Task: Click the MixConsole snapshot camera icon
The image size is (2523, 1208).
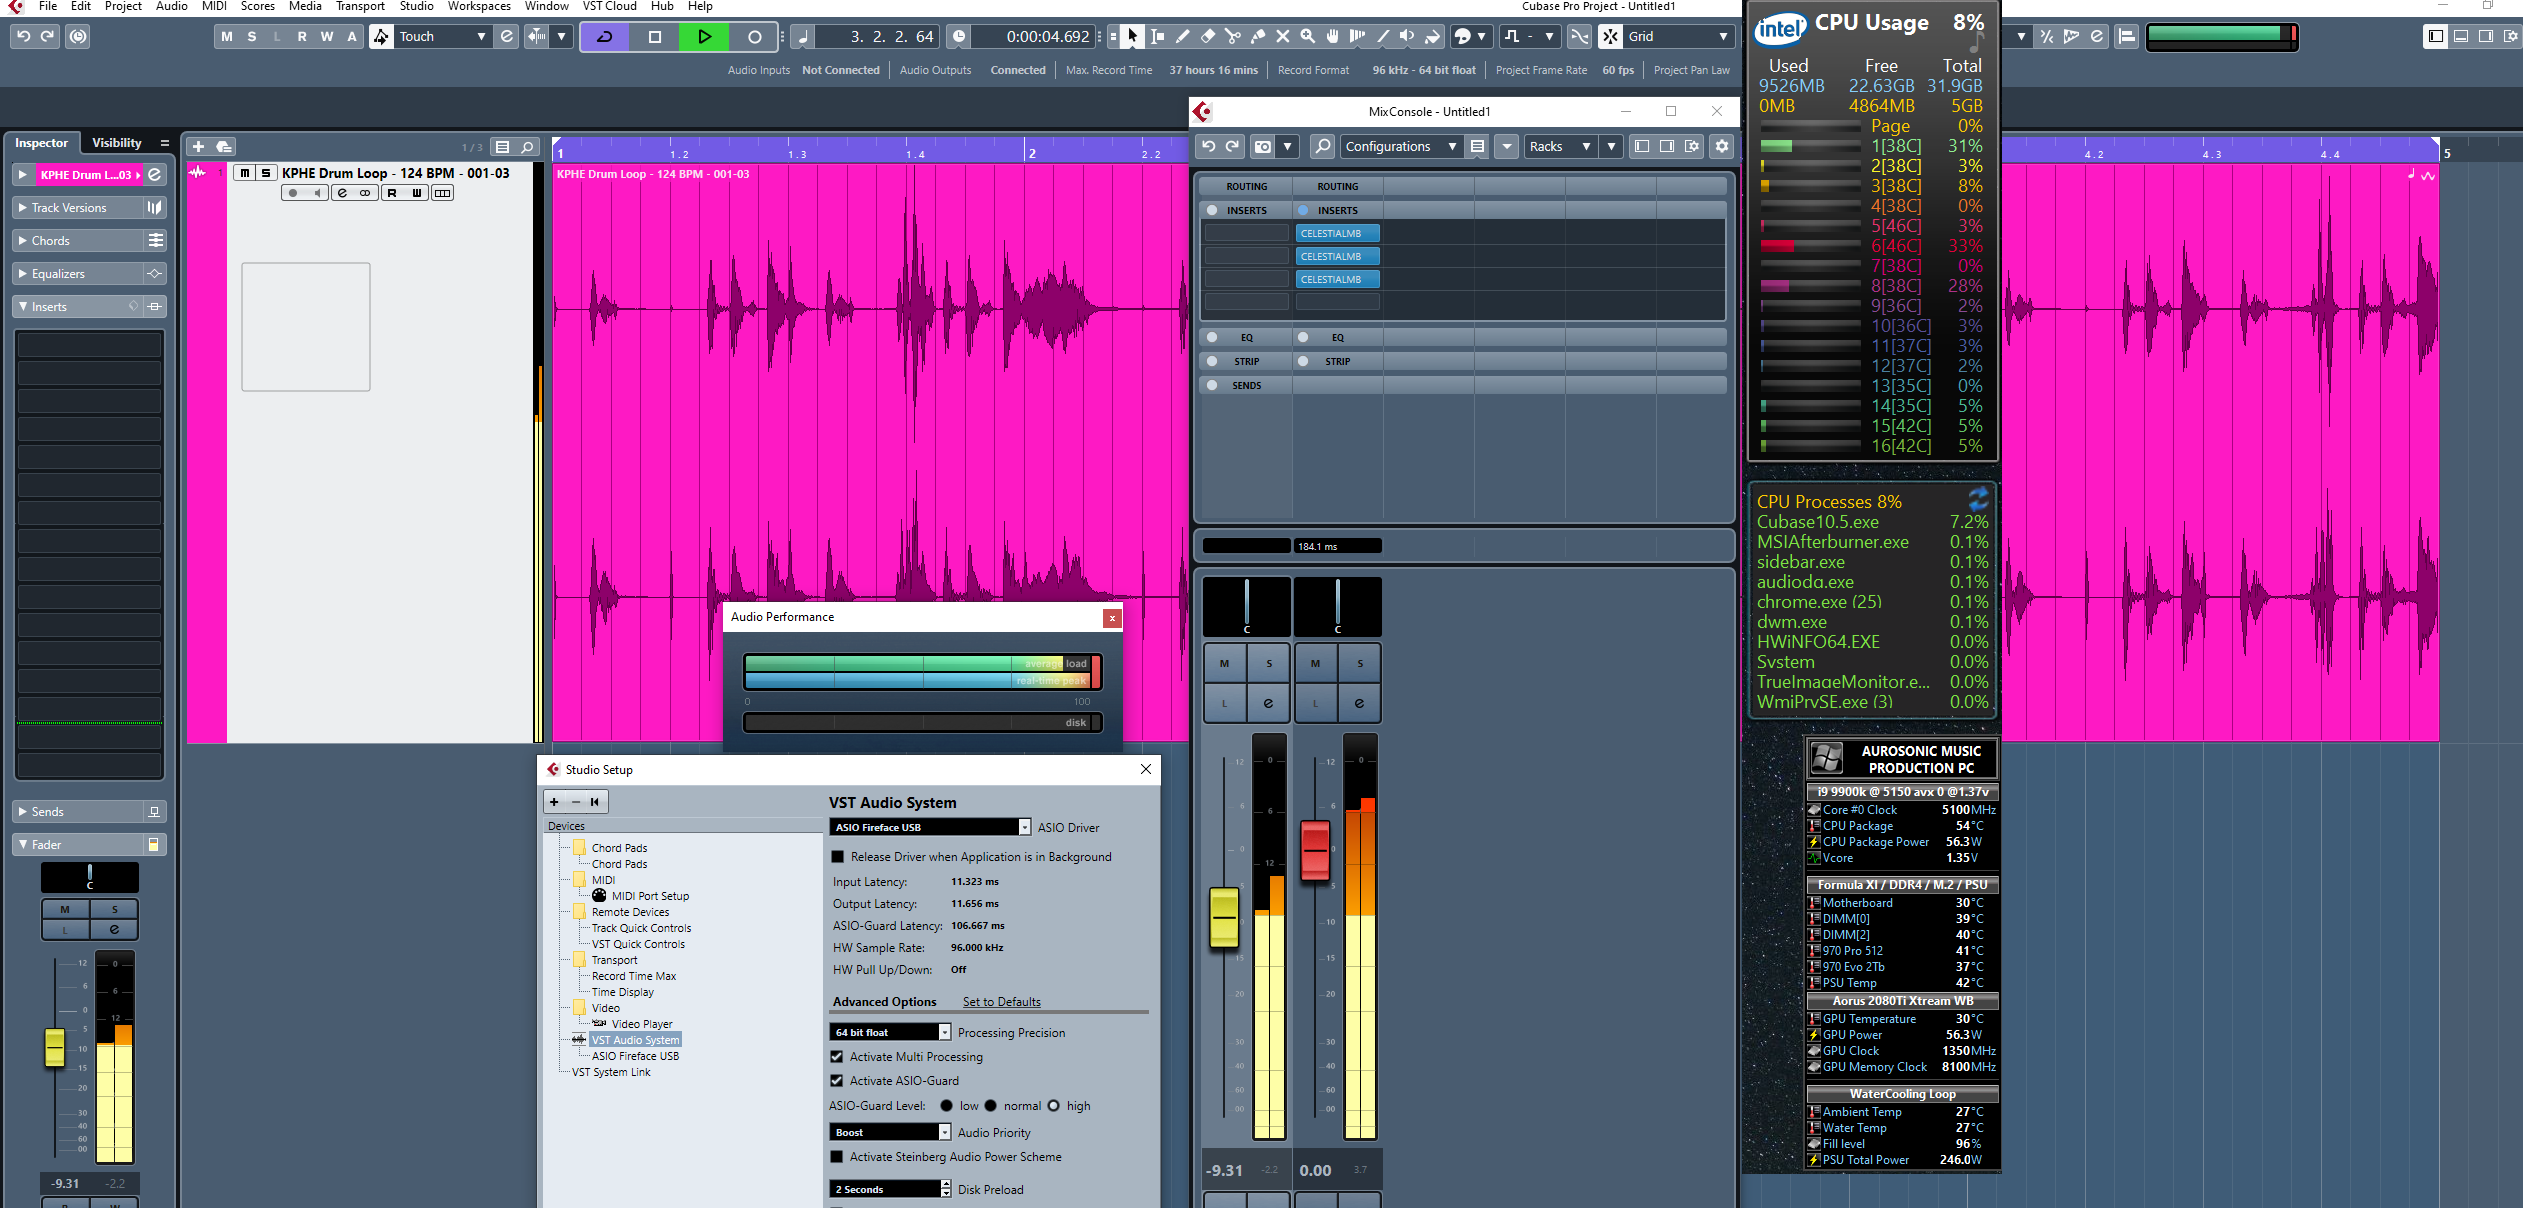Action: 1263,147
